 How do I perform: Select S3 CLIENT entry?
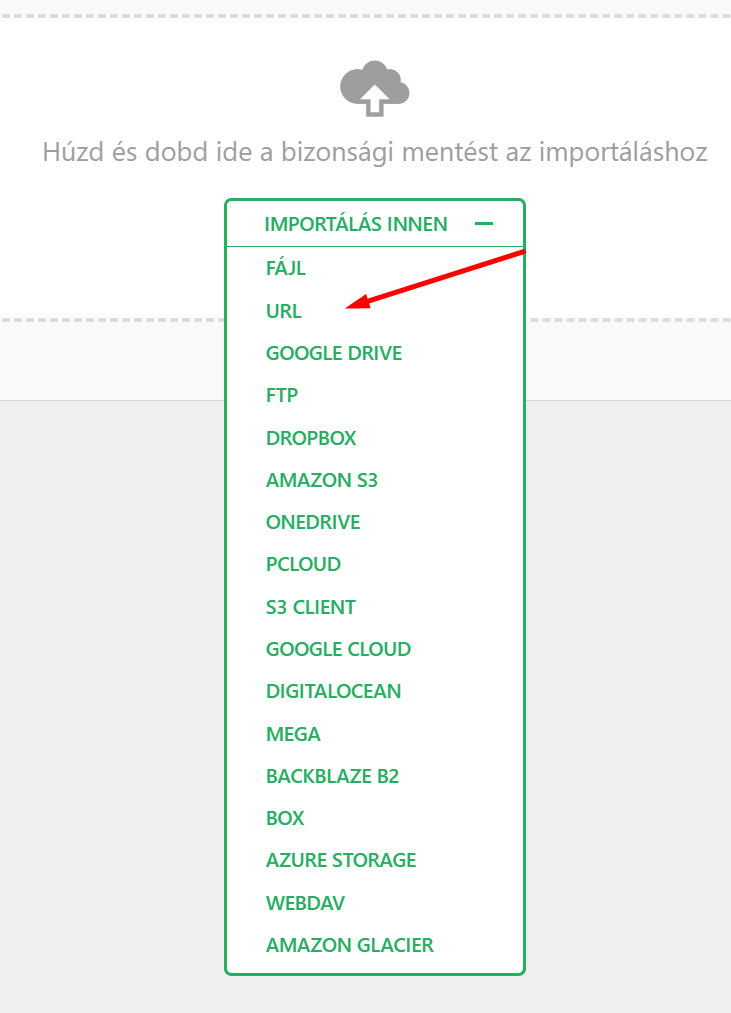(310, 606)
